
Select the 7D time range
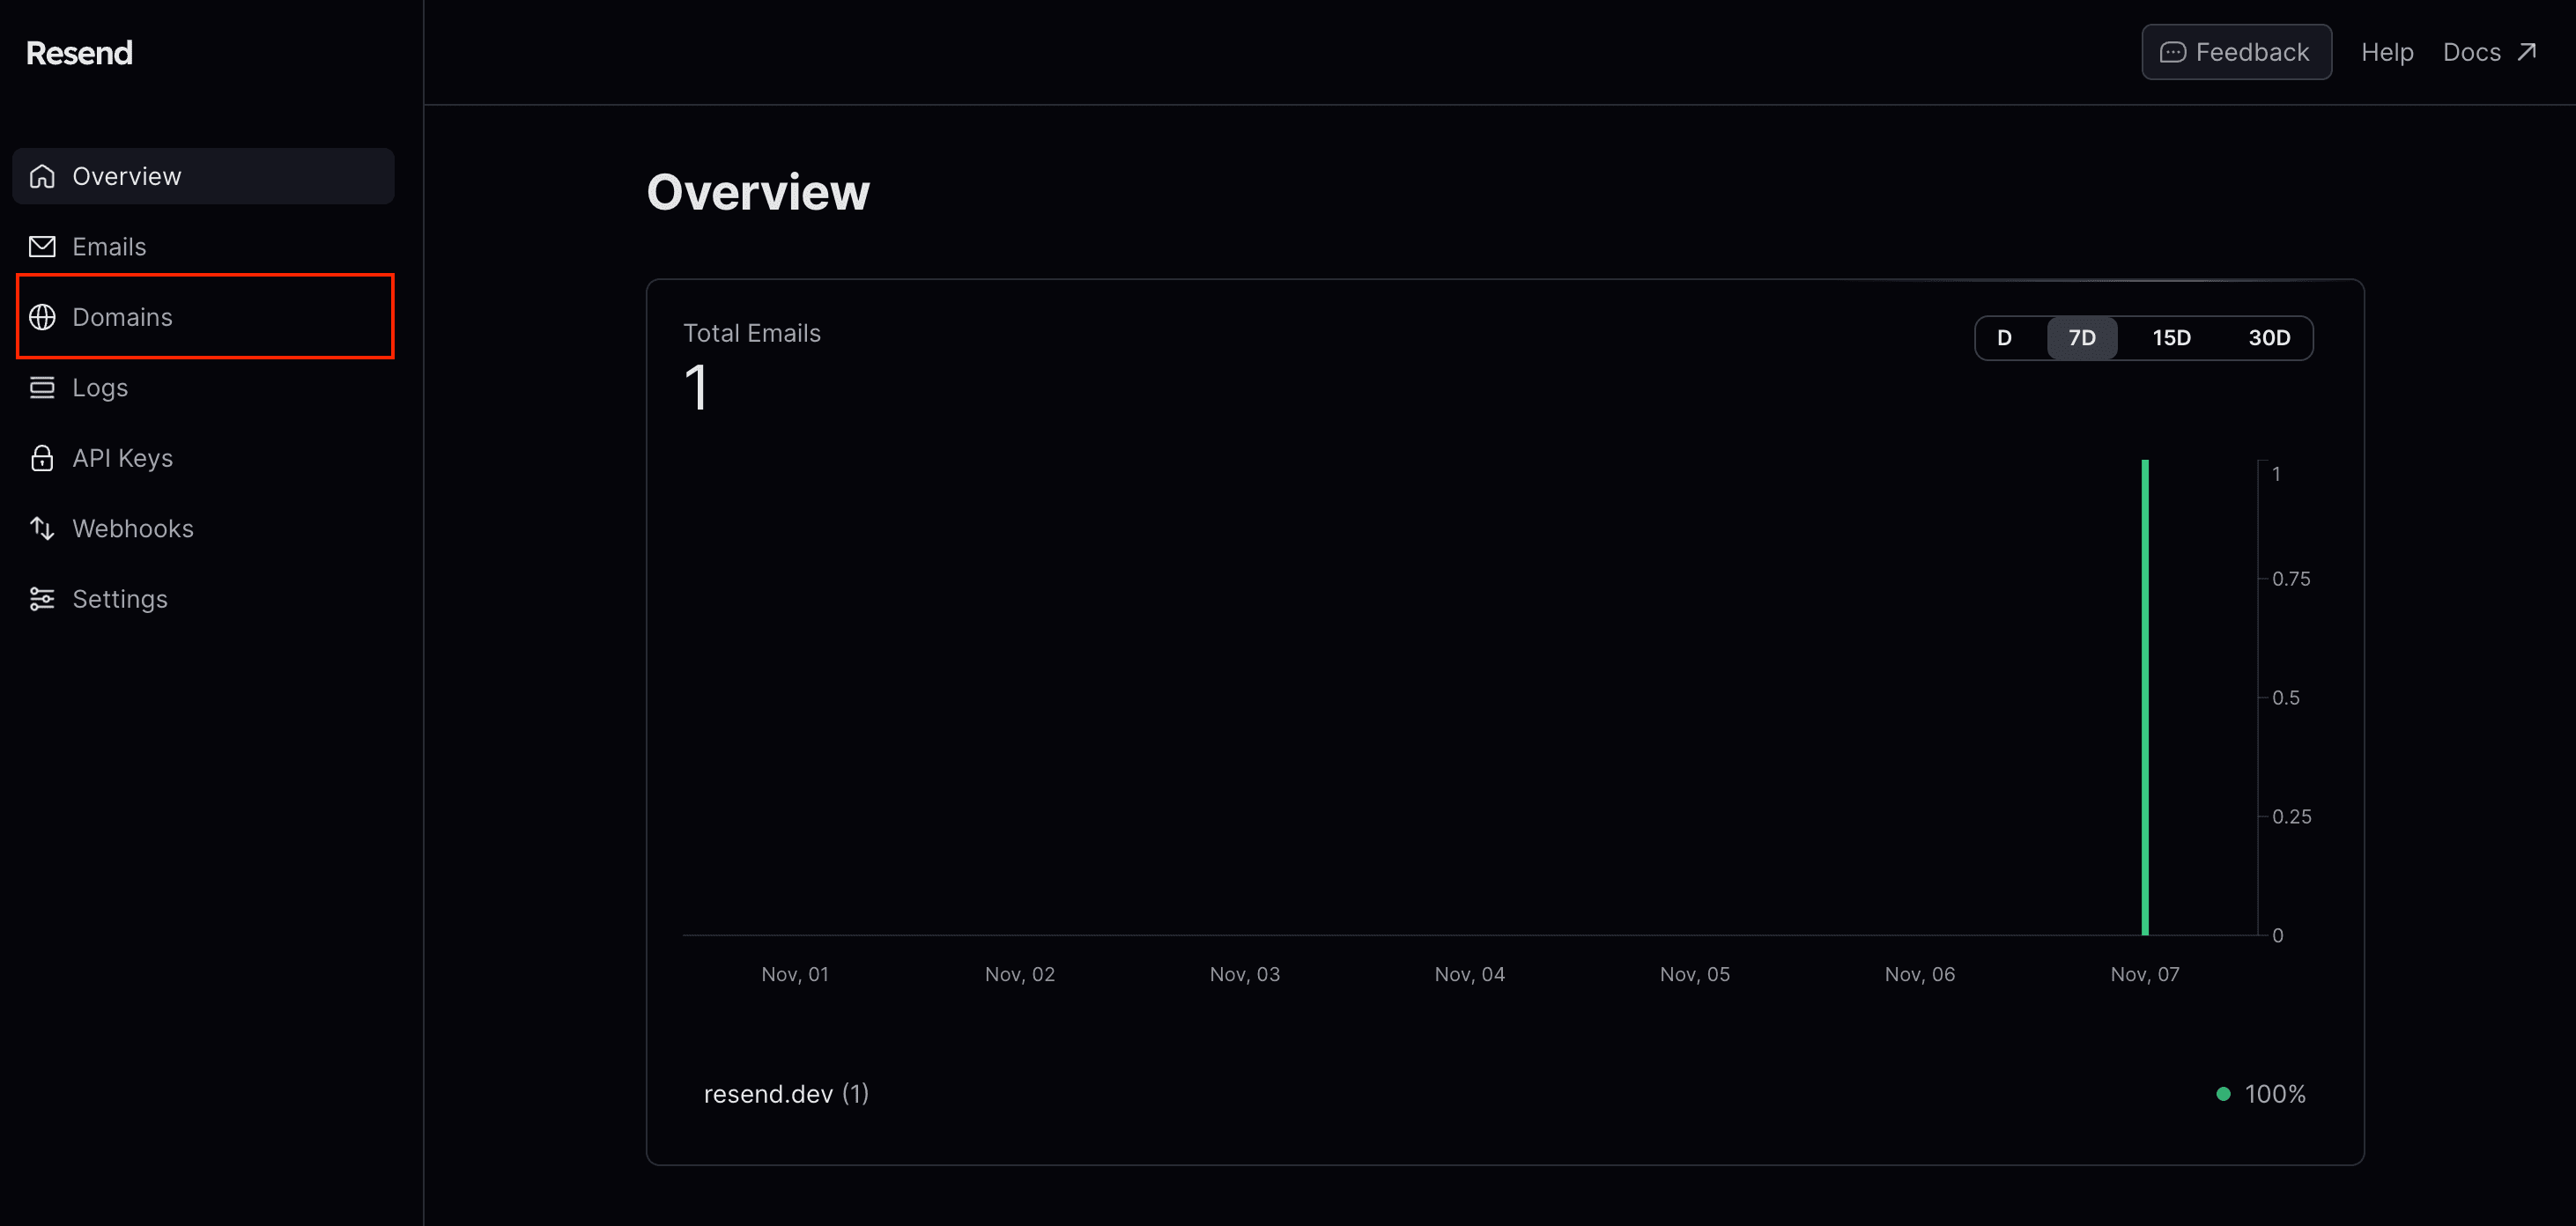[2081, 338]
